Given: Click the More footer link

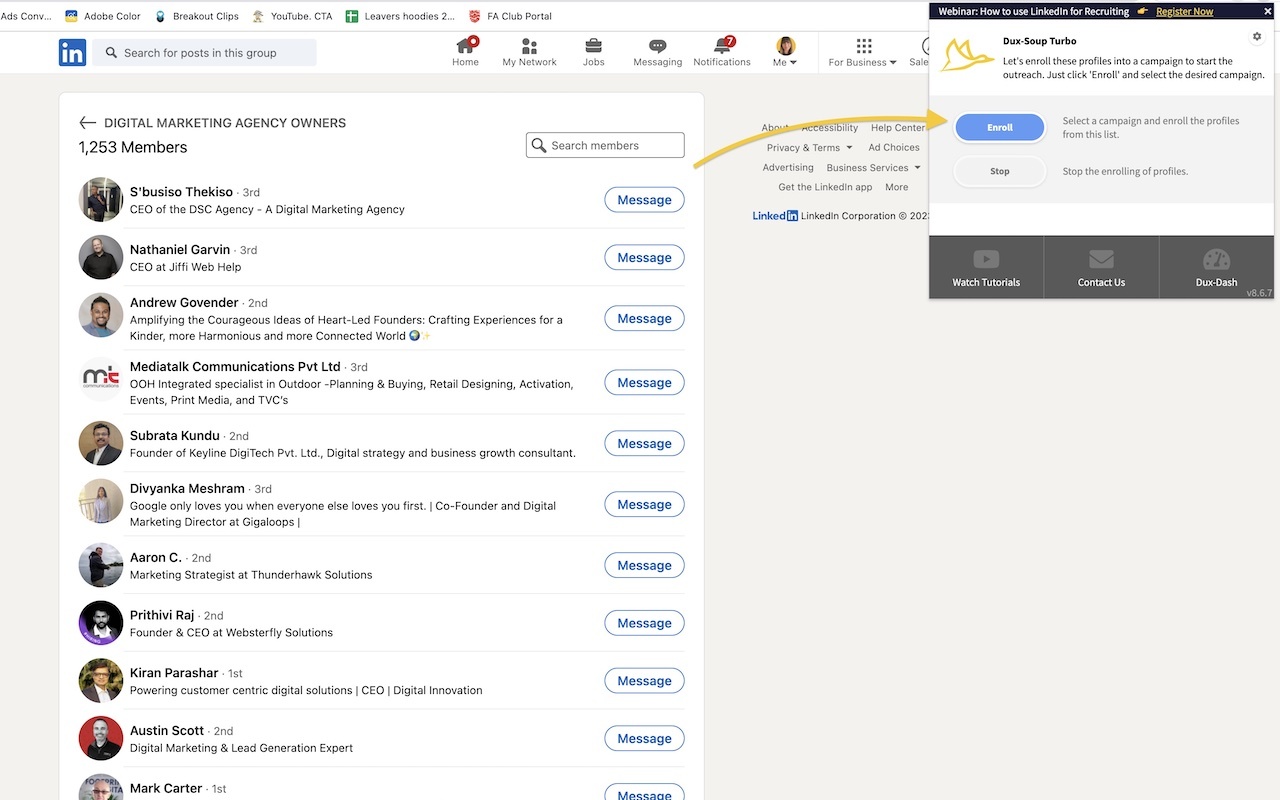Looking at the screenshot, I should [897, 187].
